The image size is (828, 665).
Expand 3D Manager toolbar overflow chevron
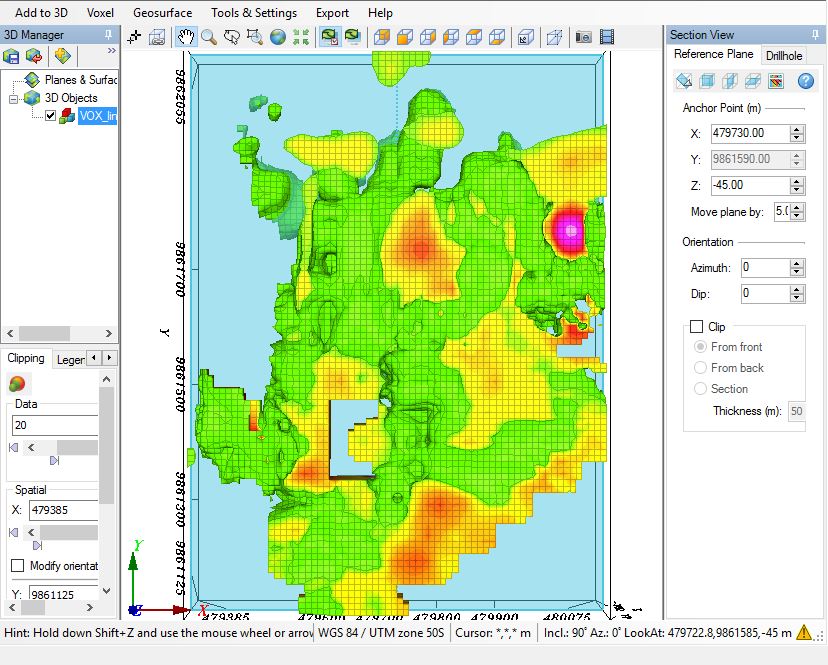click(x=111, y=51)
